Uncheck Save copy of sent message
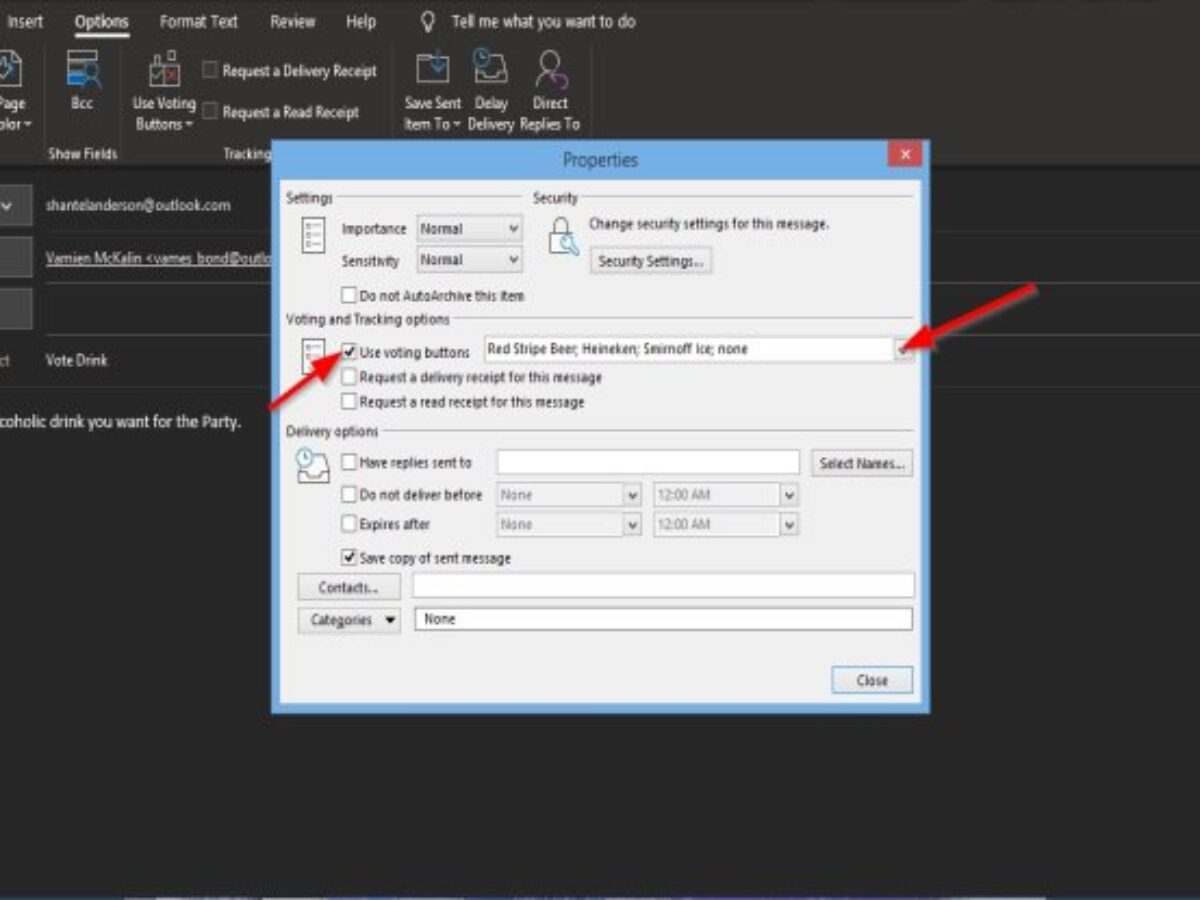Viewport: 1200px width, 900px height. pyautogui.click(x=349, y=558)
